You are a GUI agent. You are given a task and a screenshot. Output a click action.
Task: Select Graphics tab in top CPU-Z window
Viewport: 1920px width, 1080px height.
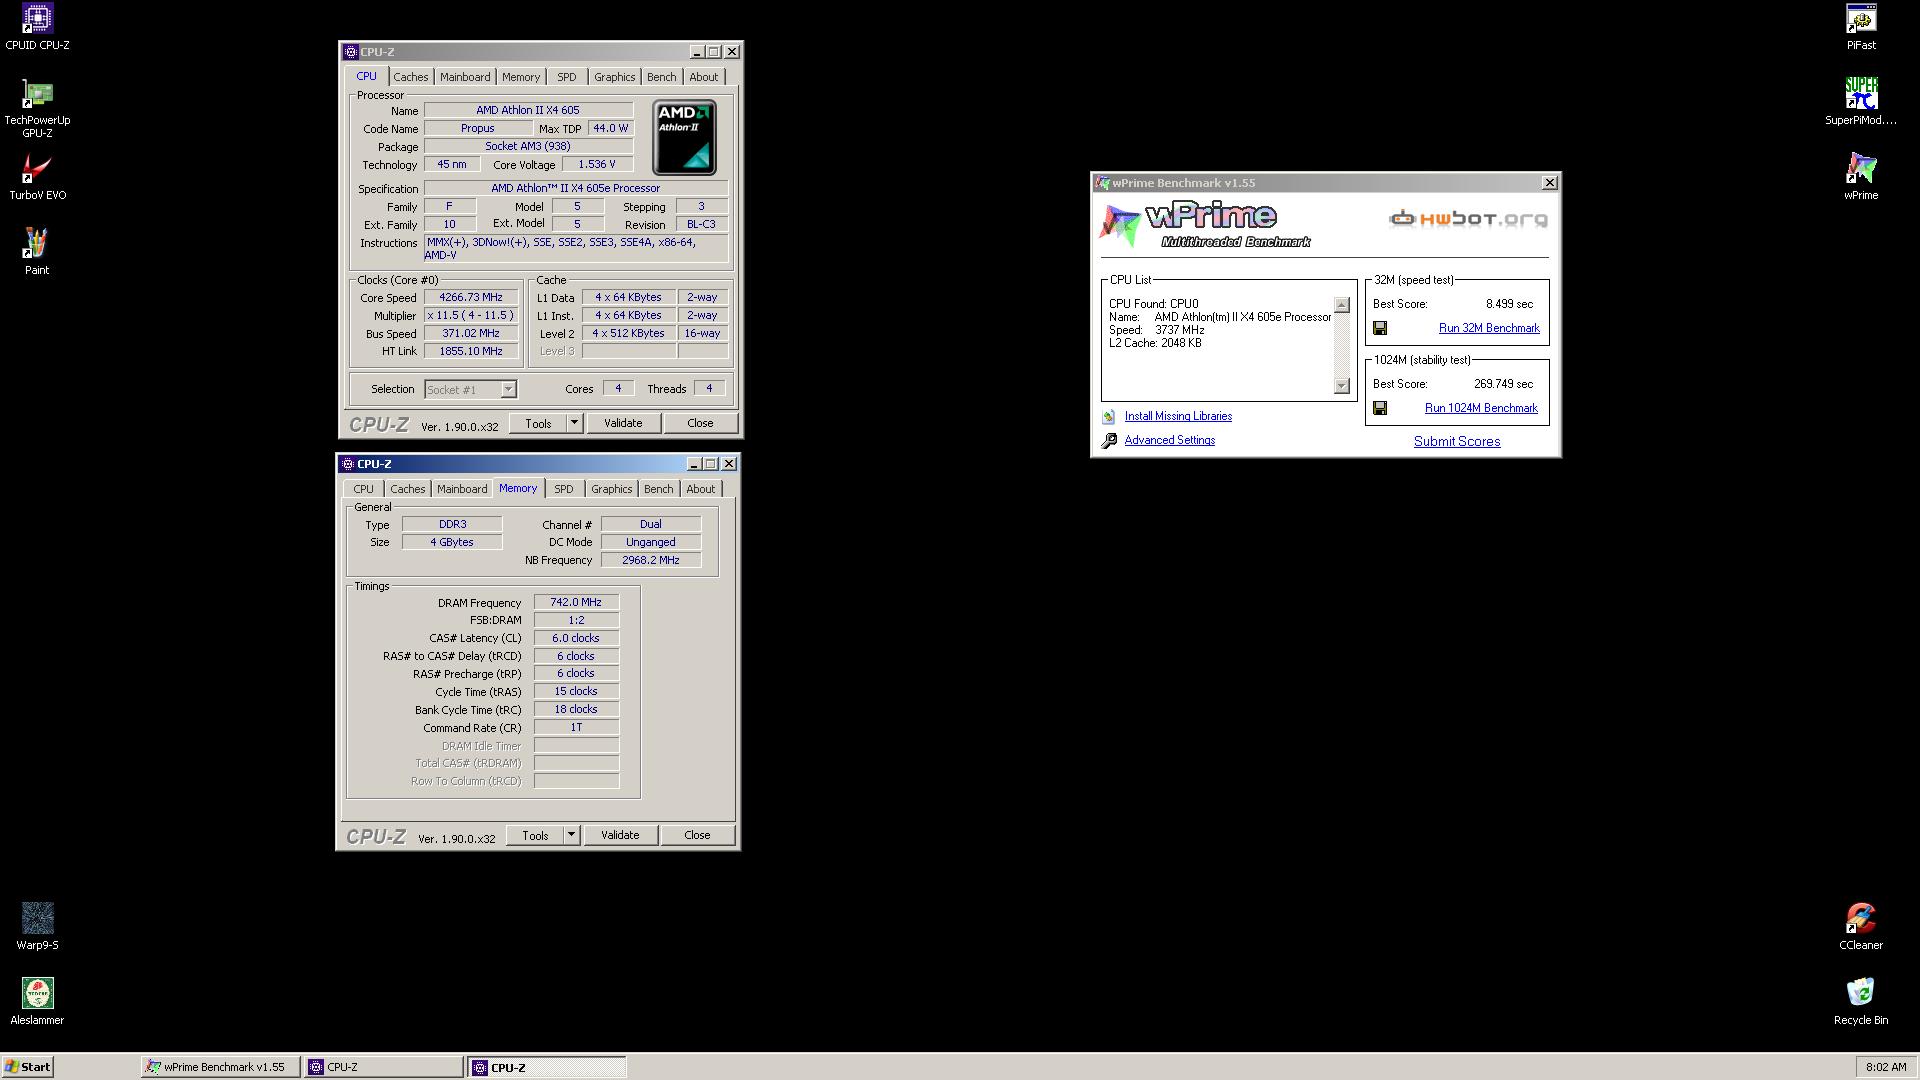click(x=614, y=77)
